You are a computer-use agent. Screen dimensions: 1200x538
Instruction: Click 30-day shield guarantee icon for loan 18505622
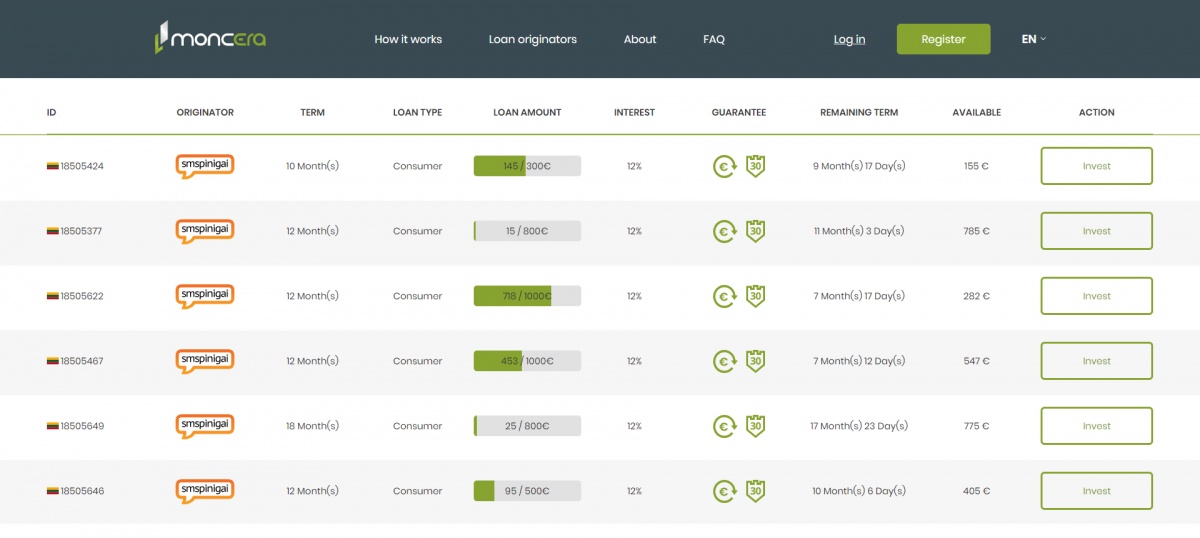point(756,296)
